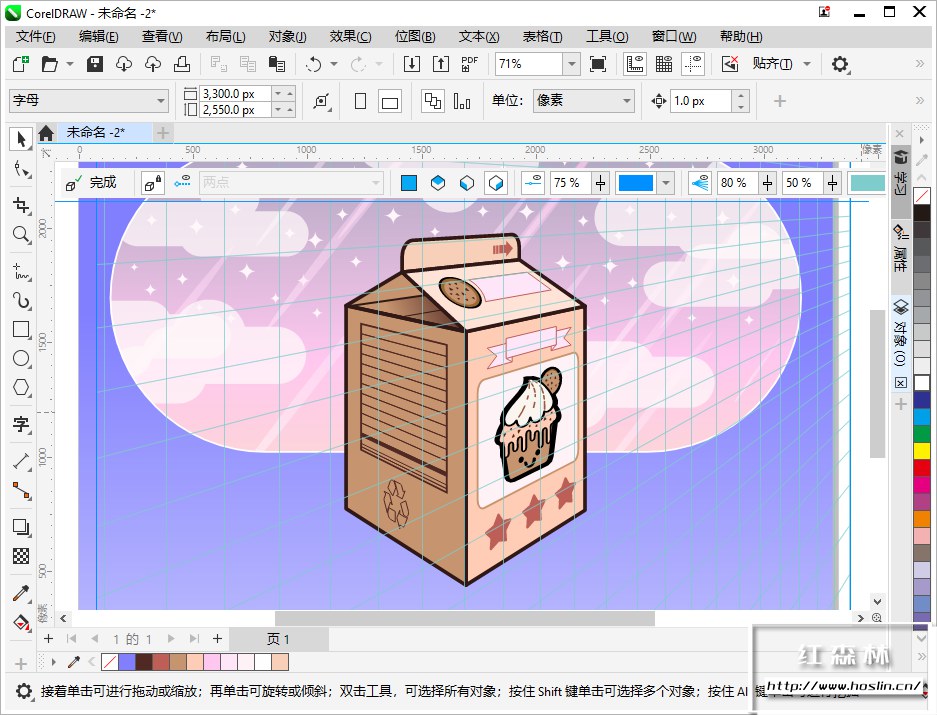Select the Zoom magnifier tool

pyautogui.click(x=21, y=234)
